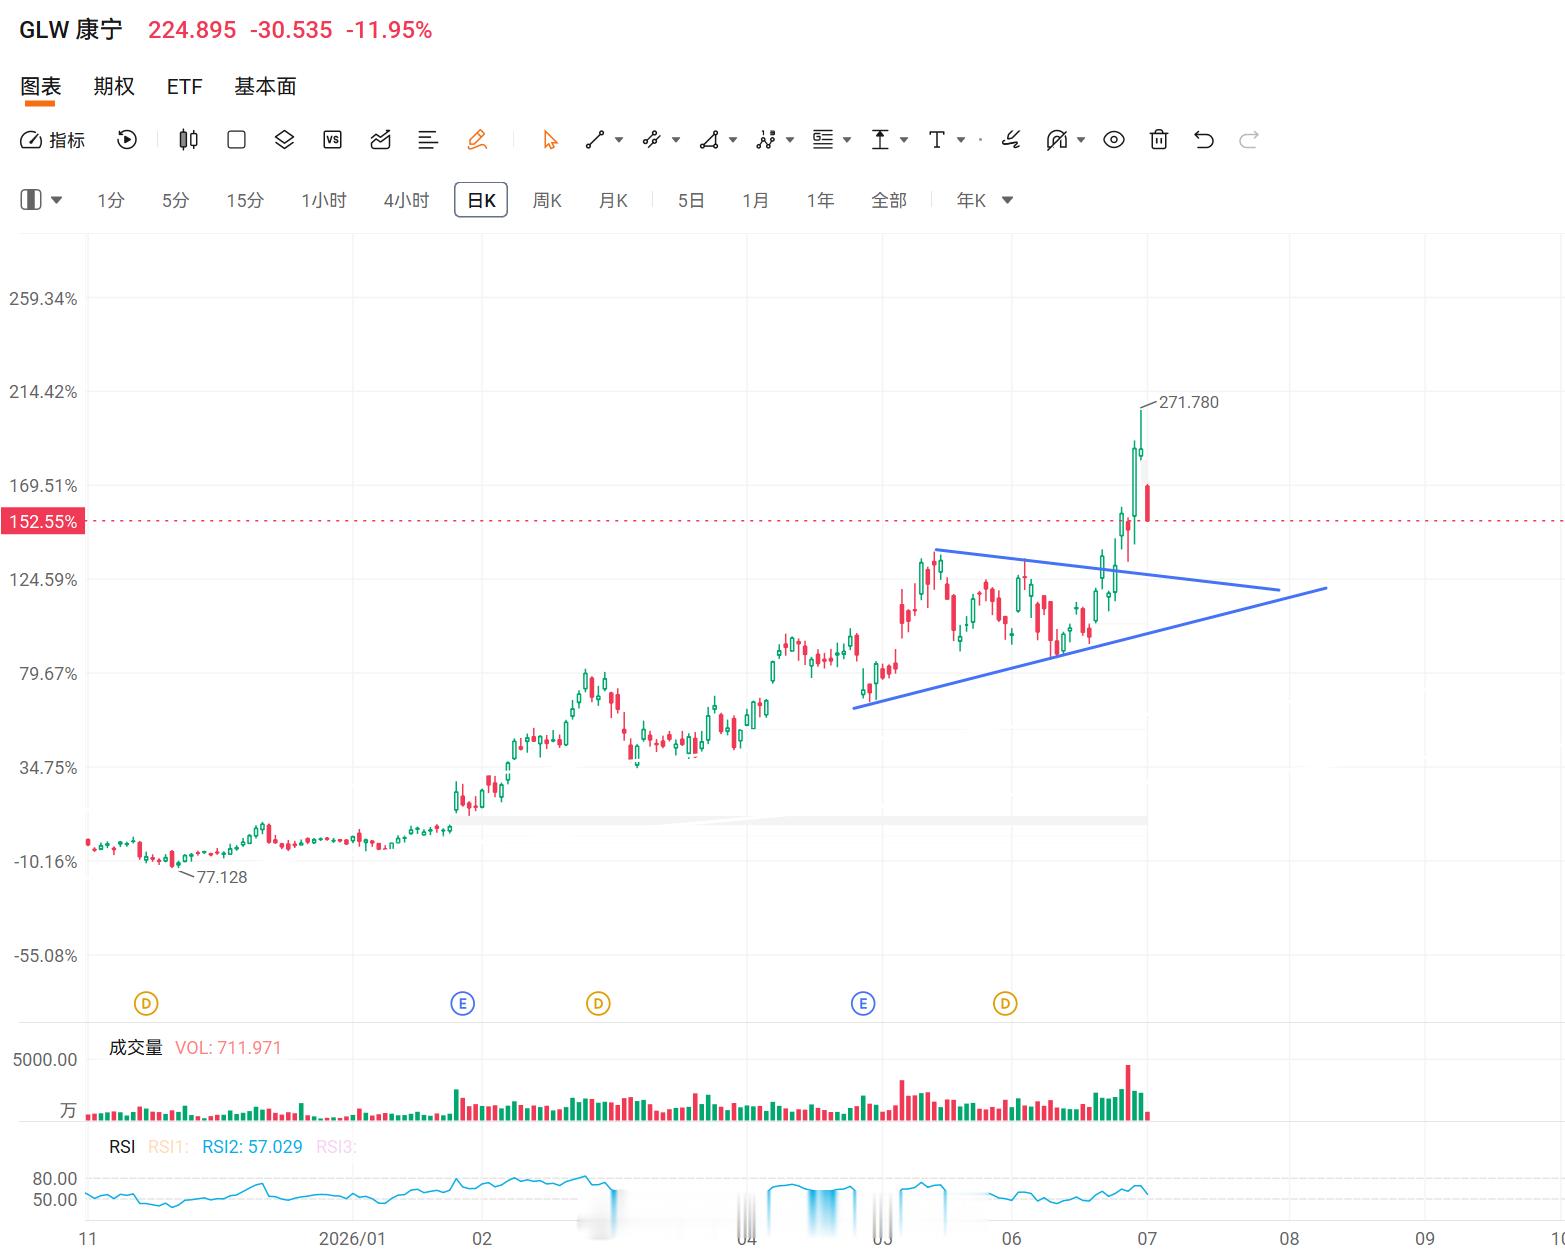Click the magnet snap drawing icon
This screenshot has height=1254, width=1565.
[1057, 140]
